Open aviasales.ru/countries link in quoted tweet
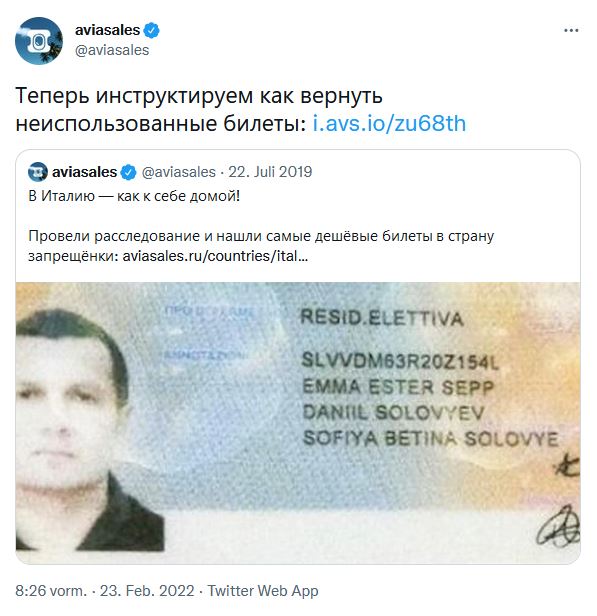This screenshot has height=616, width=597. 215,256
